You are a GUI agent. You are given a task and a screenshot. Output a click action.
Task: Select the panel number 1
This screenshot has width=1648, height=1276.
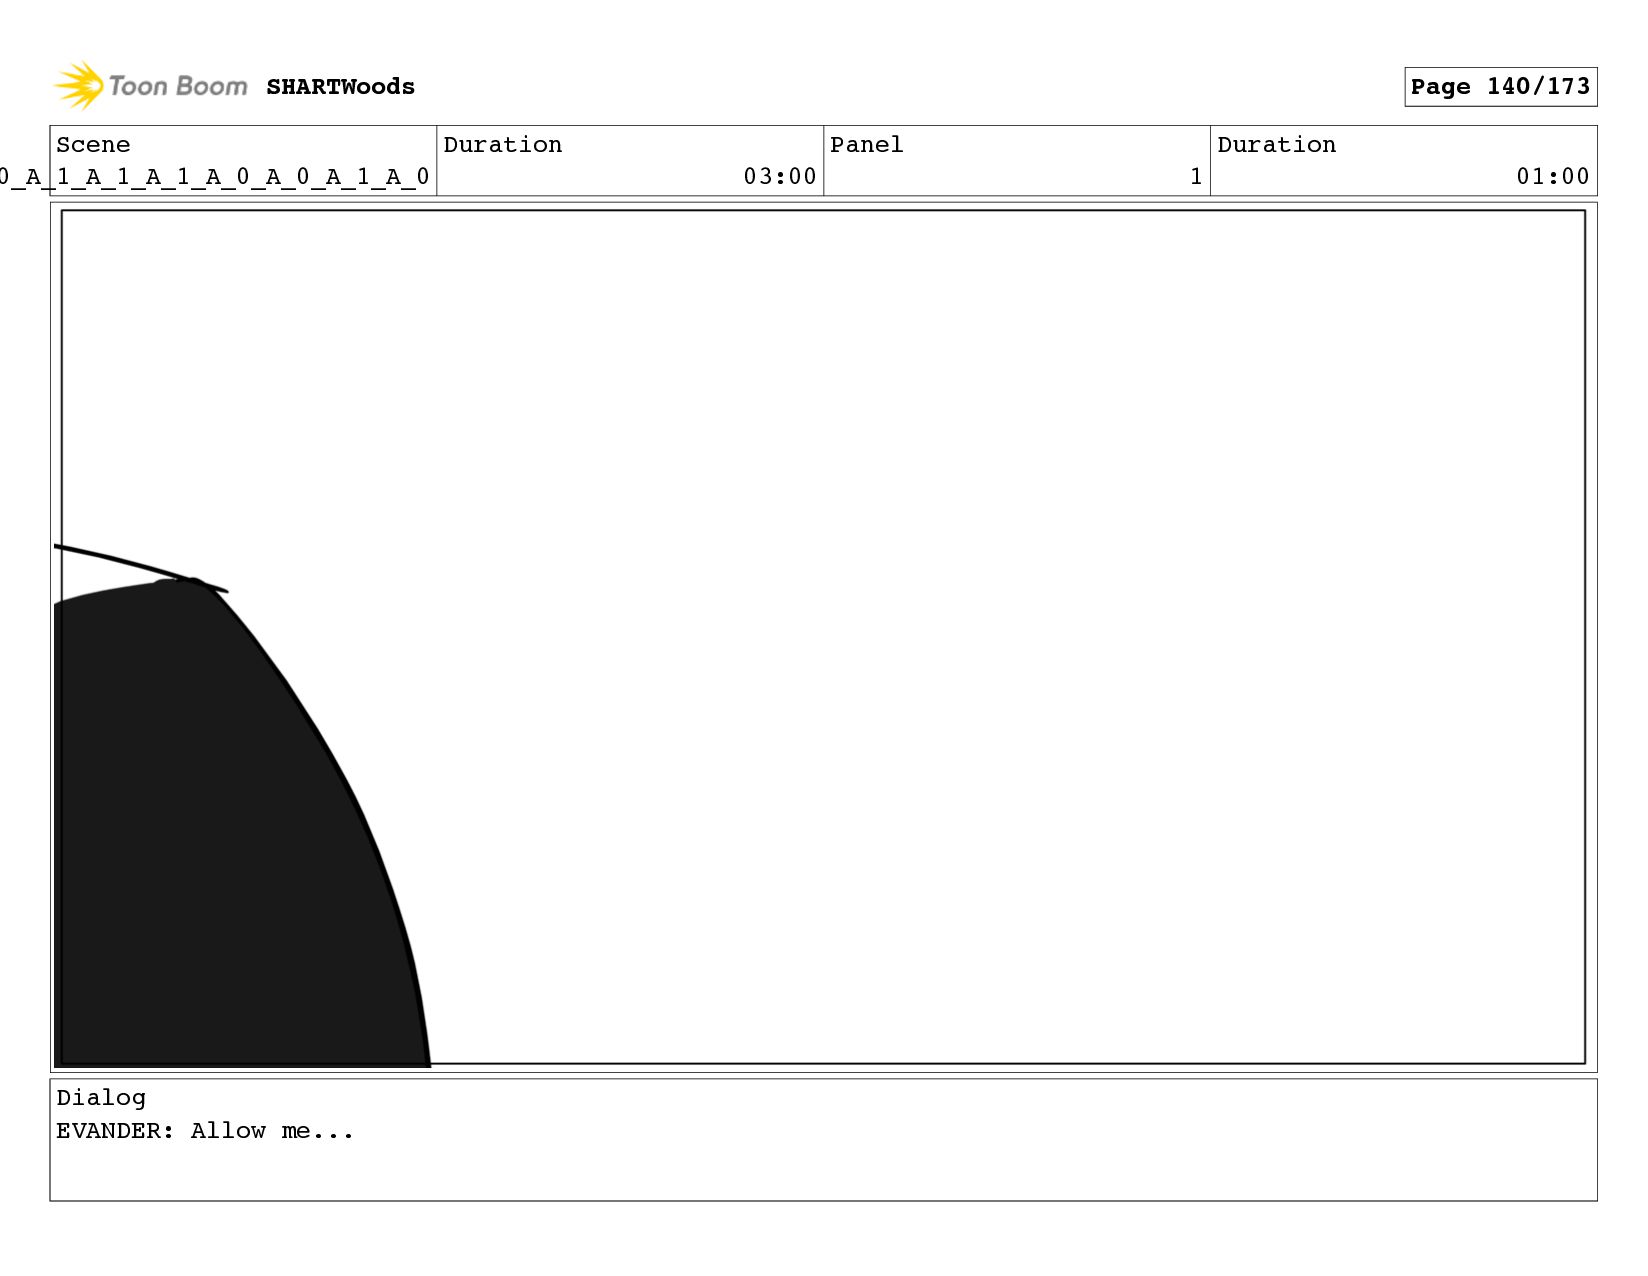[1196, 177]
